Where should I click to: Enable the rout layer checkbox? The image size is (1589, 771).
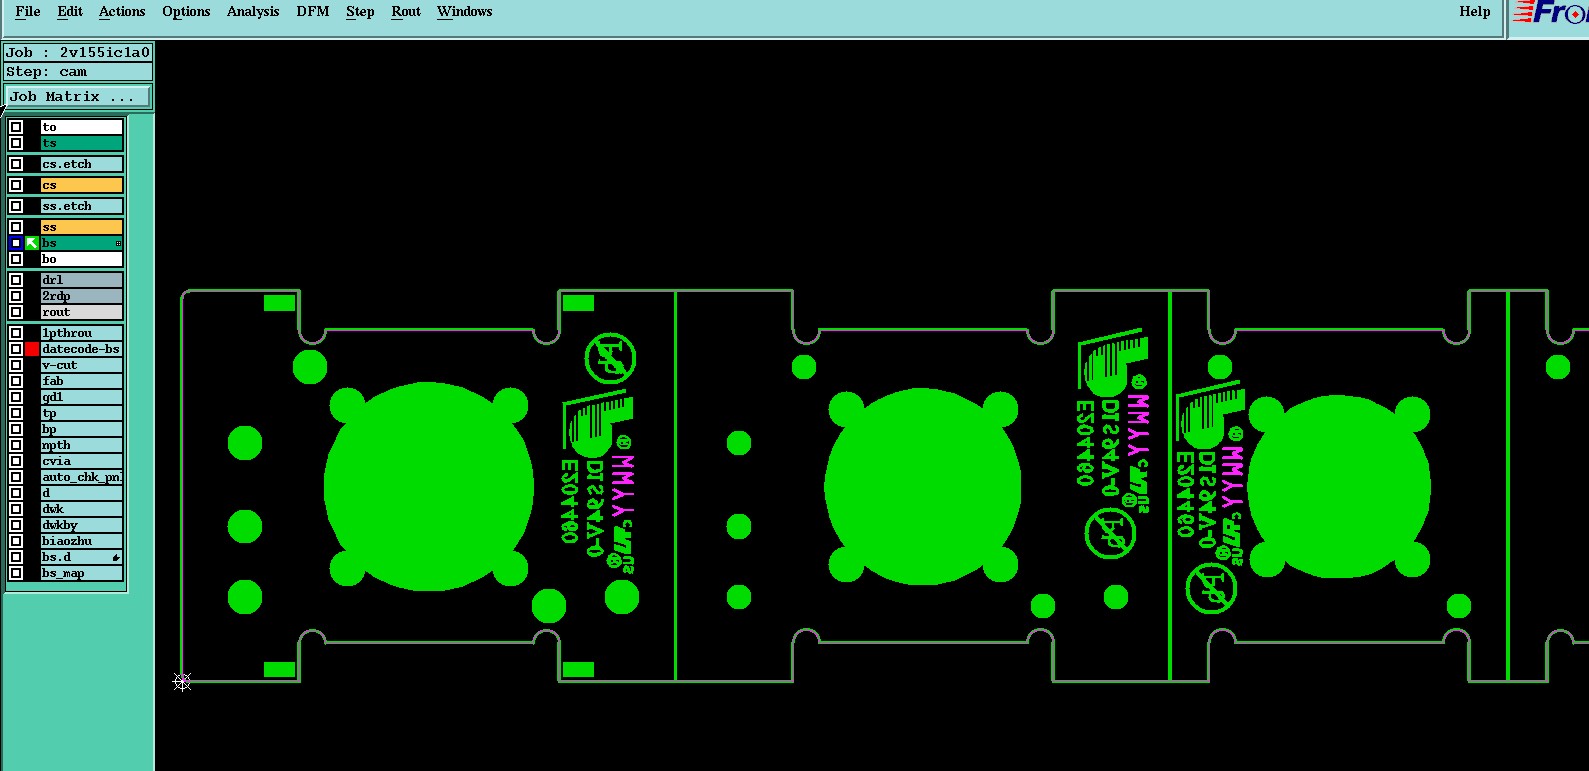16,312
